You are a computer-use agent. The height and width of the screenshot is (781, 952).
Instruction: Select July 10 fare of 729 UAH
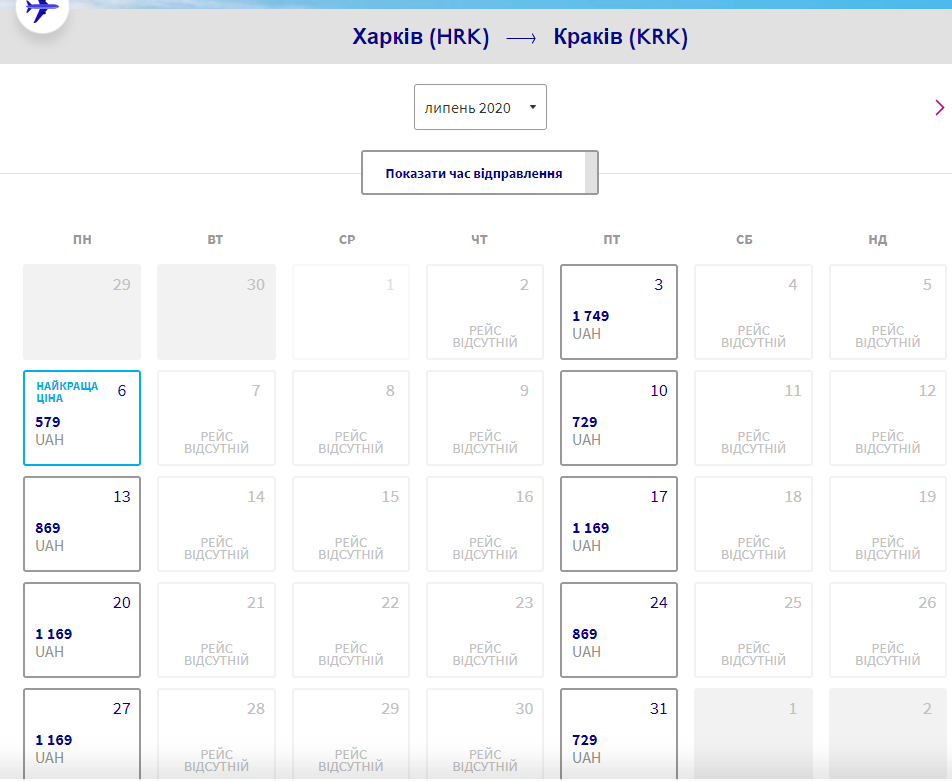point(618,418)
